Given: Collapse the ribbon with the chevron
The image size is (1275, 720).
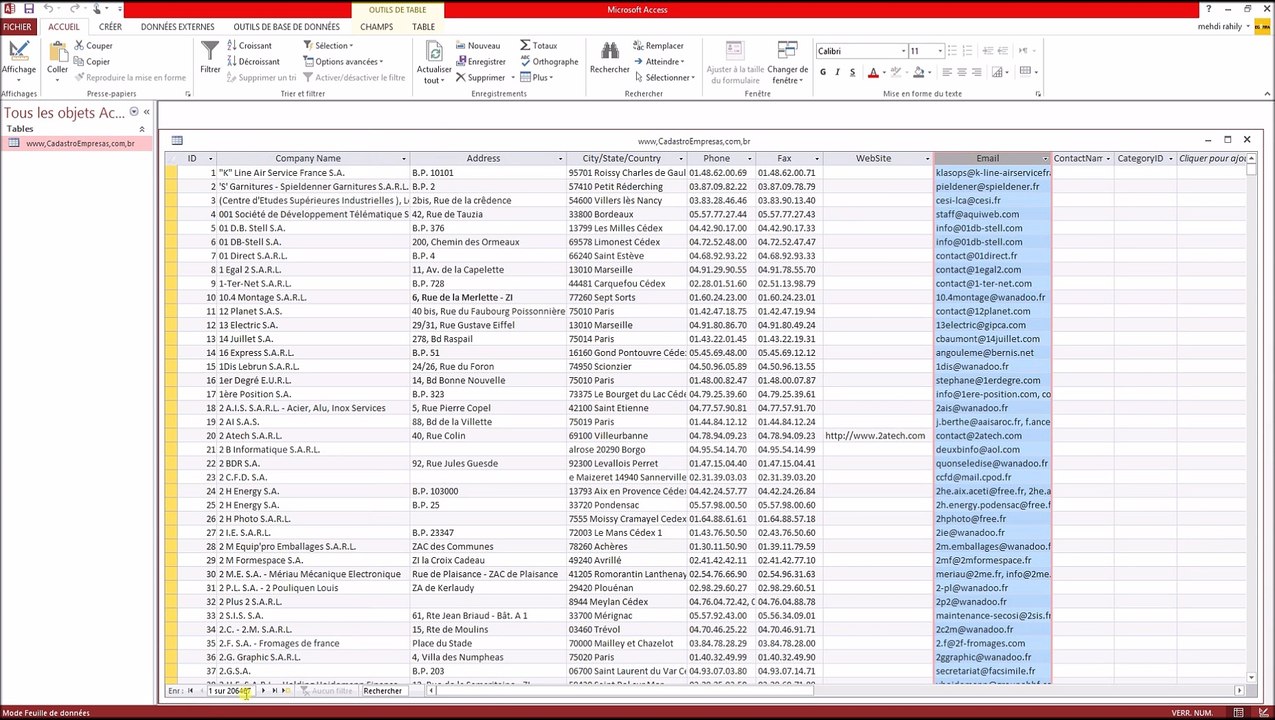Looking at the screenshot, I should point(1267,95).
